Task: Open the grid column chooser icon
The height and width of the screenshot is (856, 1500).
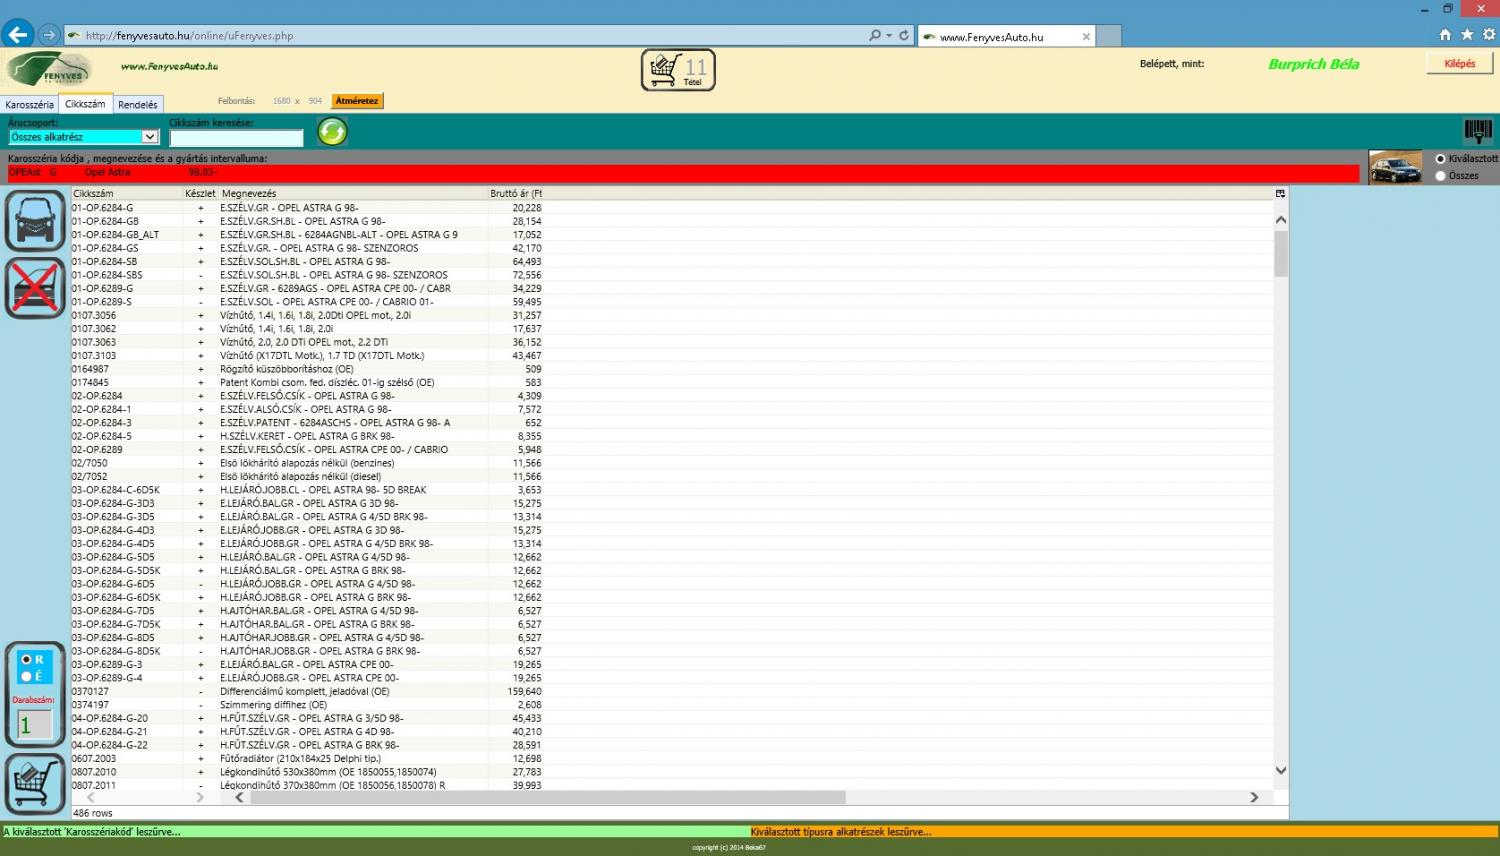Action: (1280, 194)
